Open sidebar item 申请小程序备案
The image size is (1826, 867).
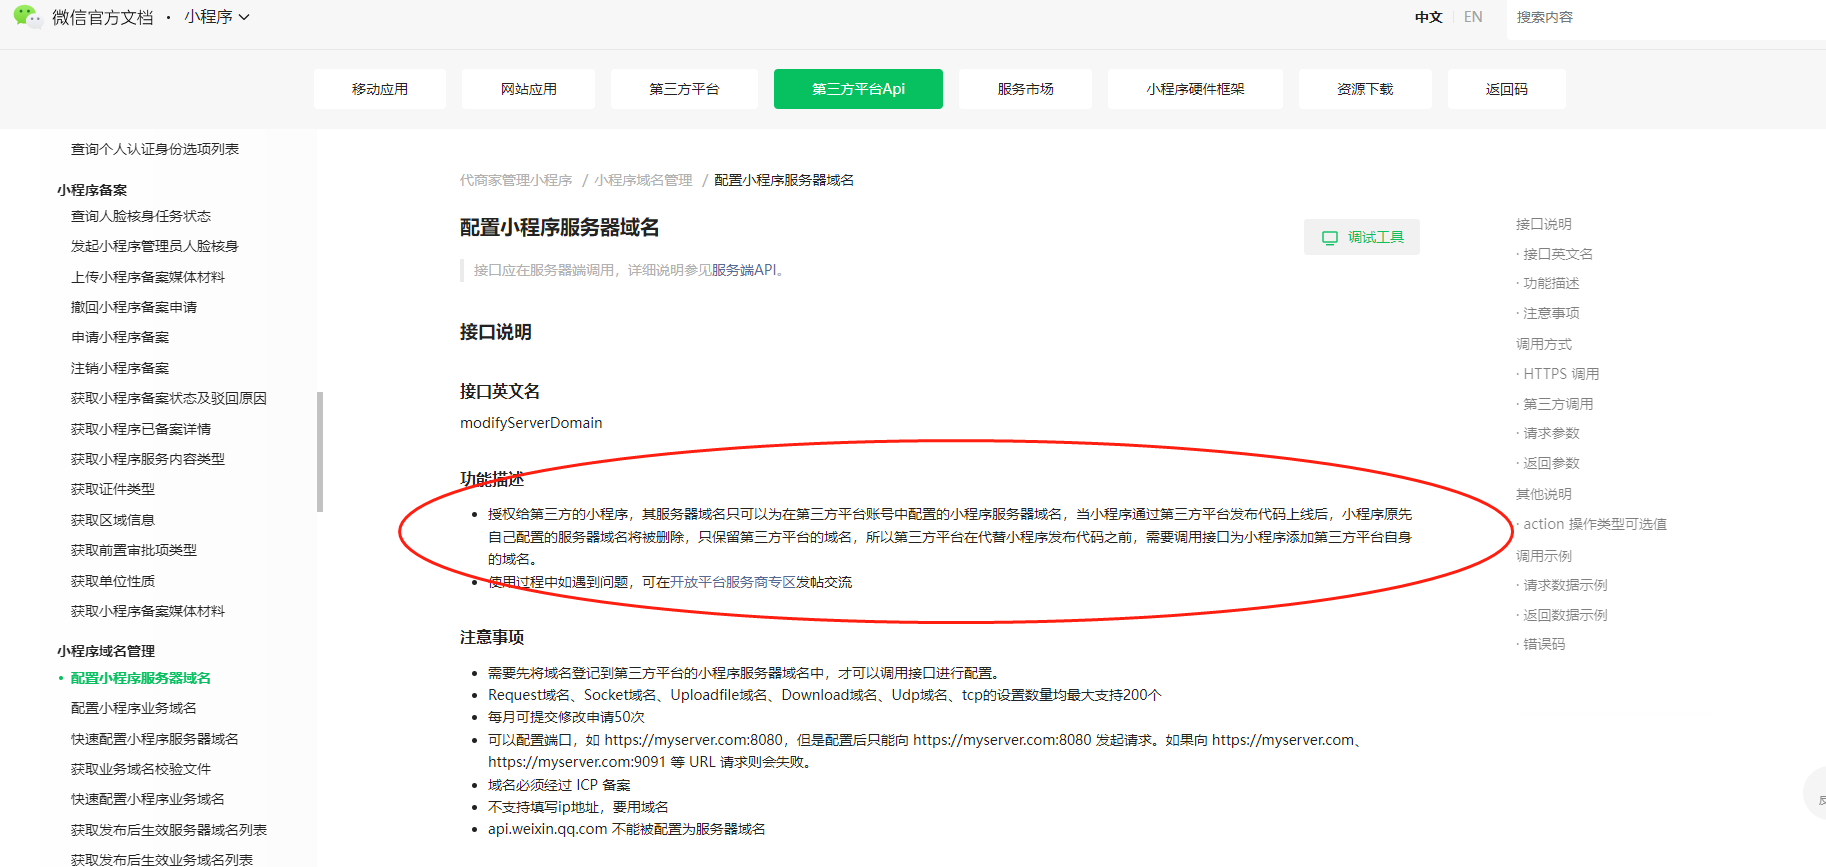[120, 337]
